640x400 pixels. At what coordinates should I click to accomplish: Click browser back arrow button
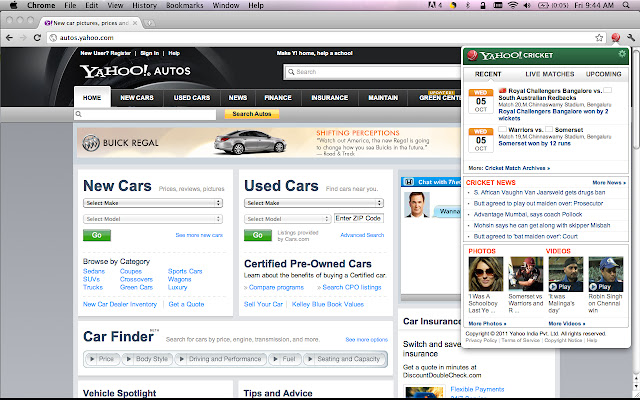[x=10, y=36]
